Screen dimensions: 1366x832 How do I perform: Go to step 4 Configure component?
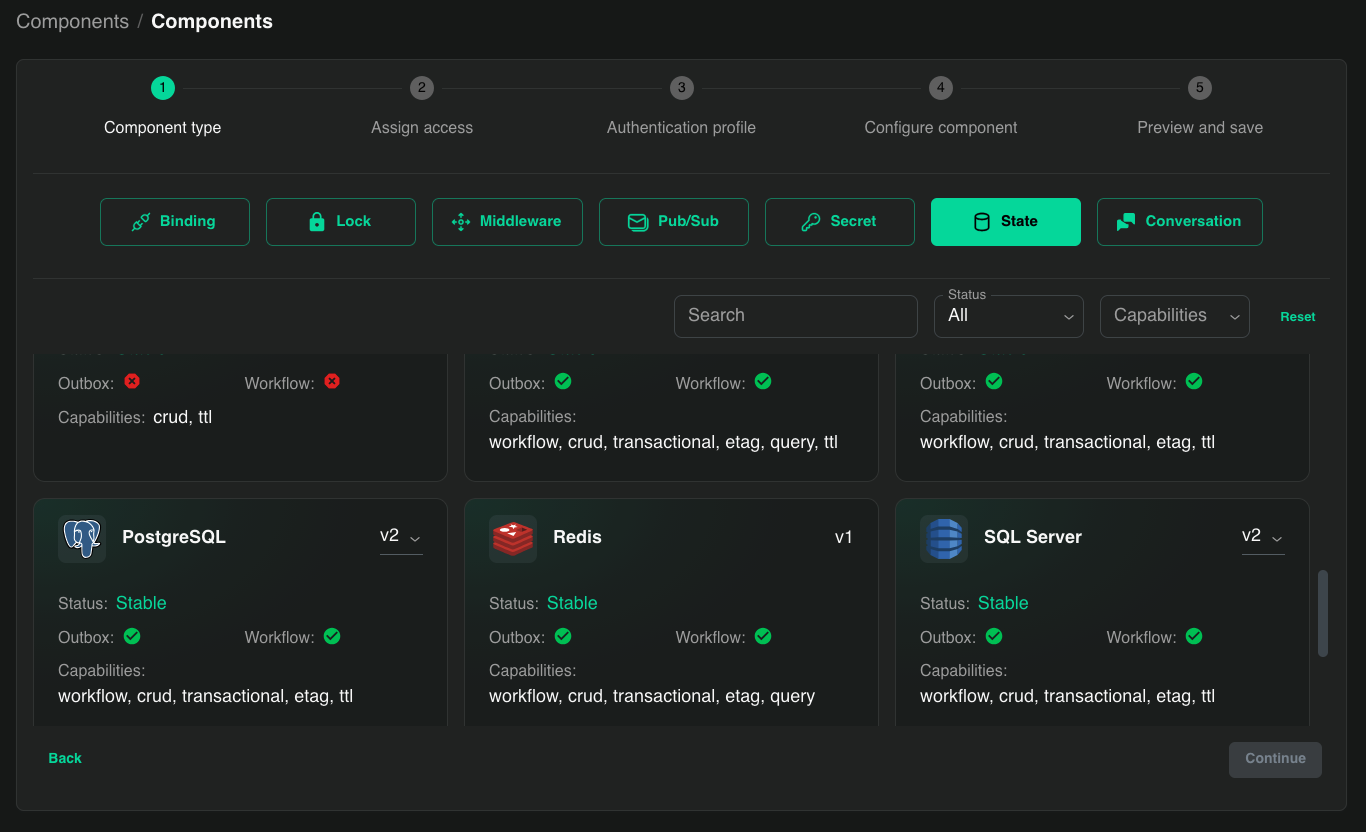(941, 108)
